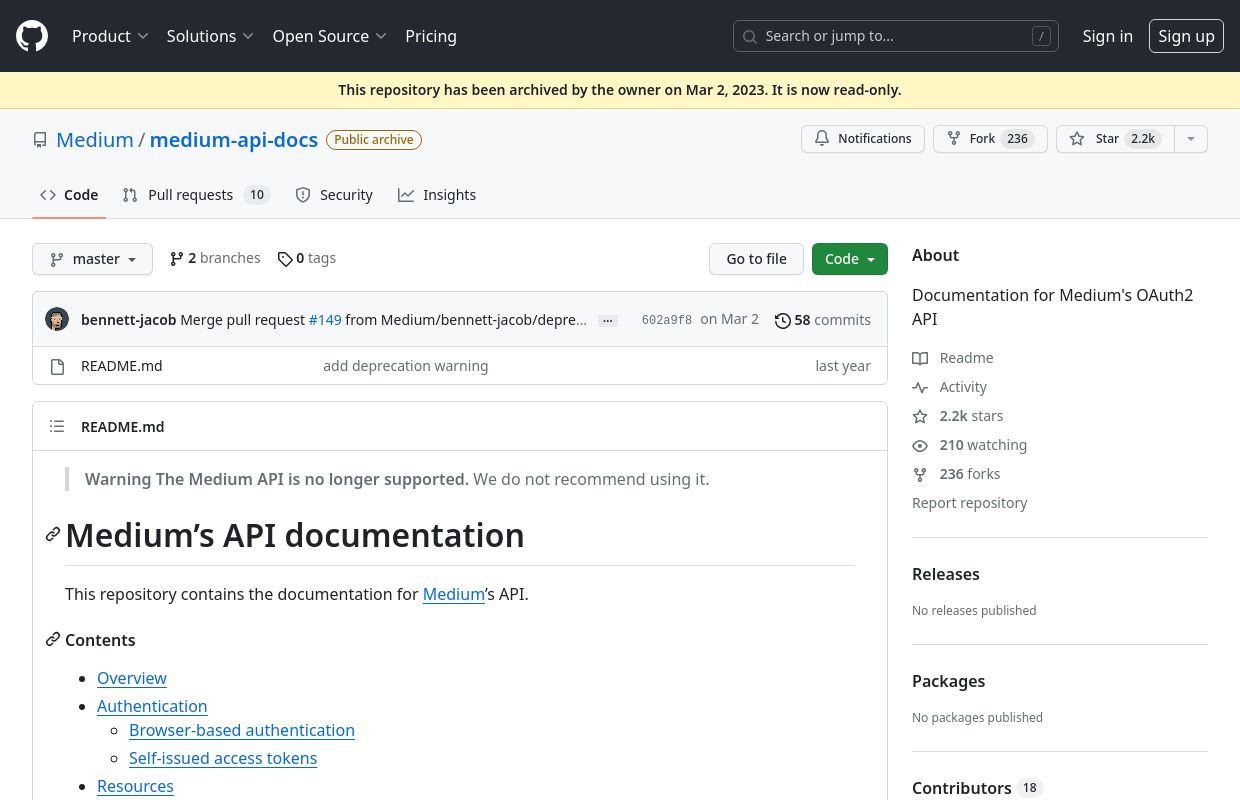
Task: Open the Resources contents link
Action: point(135,786)
